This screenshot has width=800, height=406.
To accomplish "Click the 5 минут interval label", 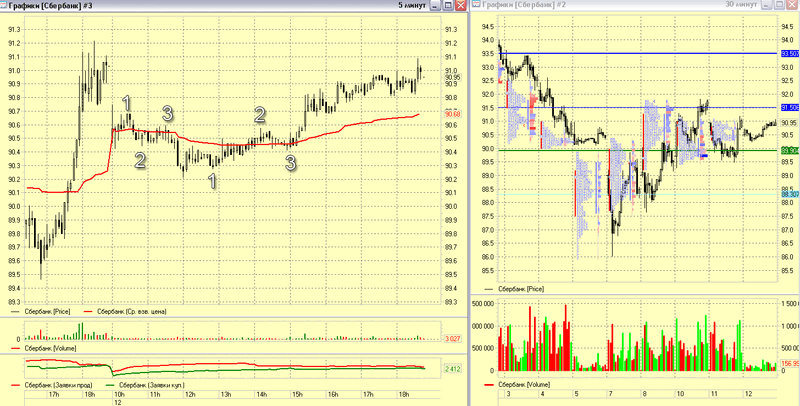I will [412, 5].
